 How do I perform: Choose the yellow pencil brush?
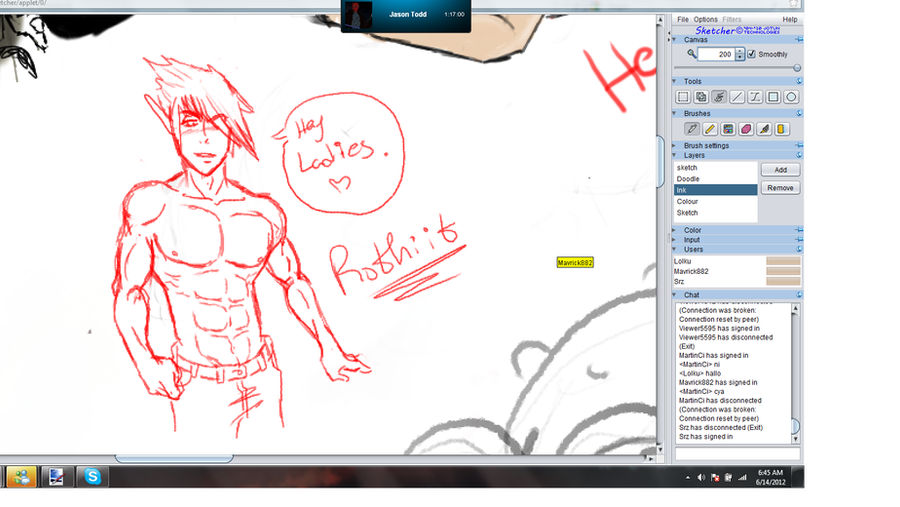tap(710, 129)
